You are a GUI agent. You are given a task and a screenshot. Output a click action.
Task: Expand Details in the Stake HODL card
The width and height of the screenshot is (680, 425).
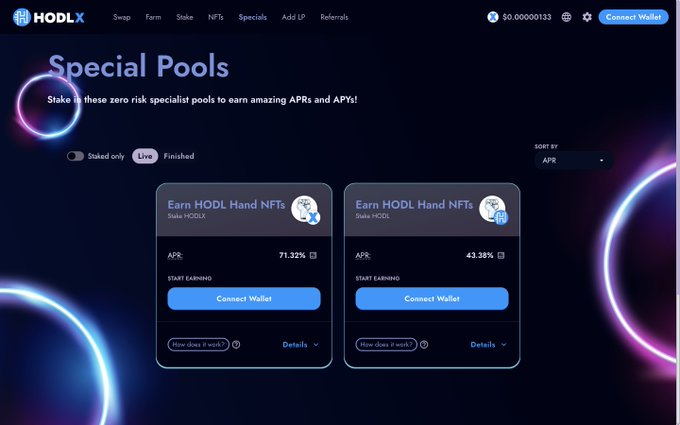[488, 345]
